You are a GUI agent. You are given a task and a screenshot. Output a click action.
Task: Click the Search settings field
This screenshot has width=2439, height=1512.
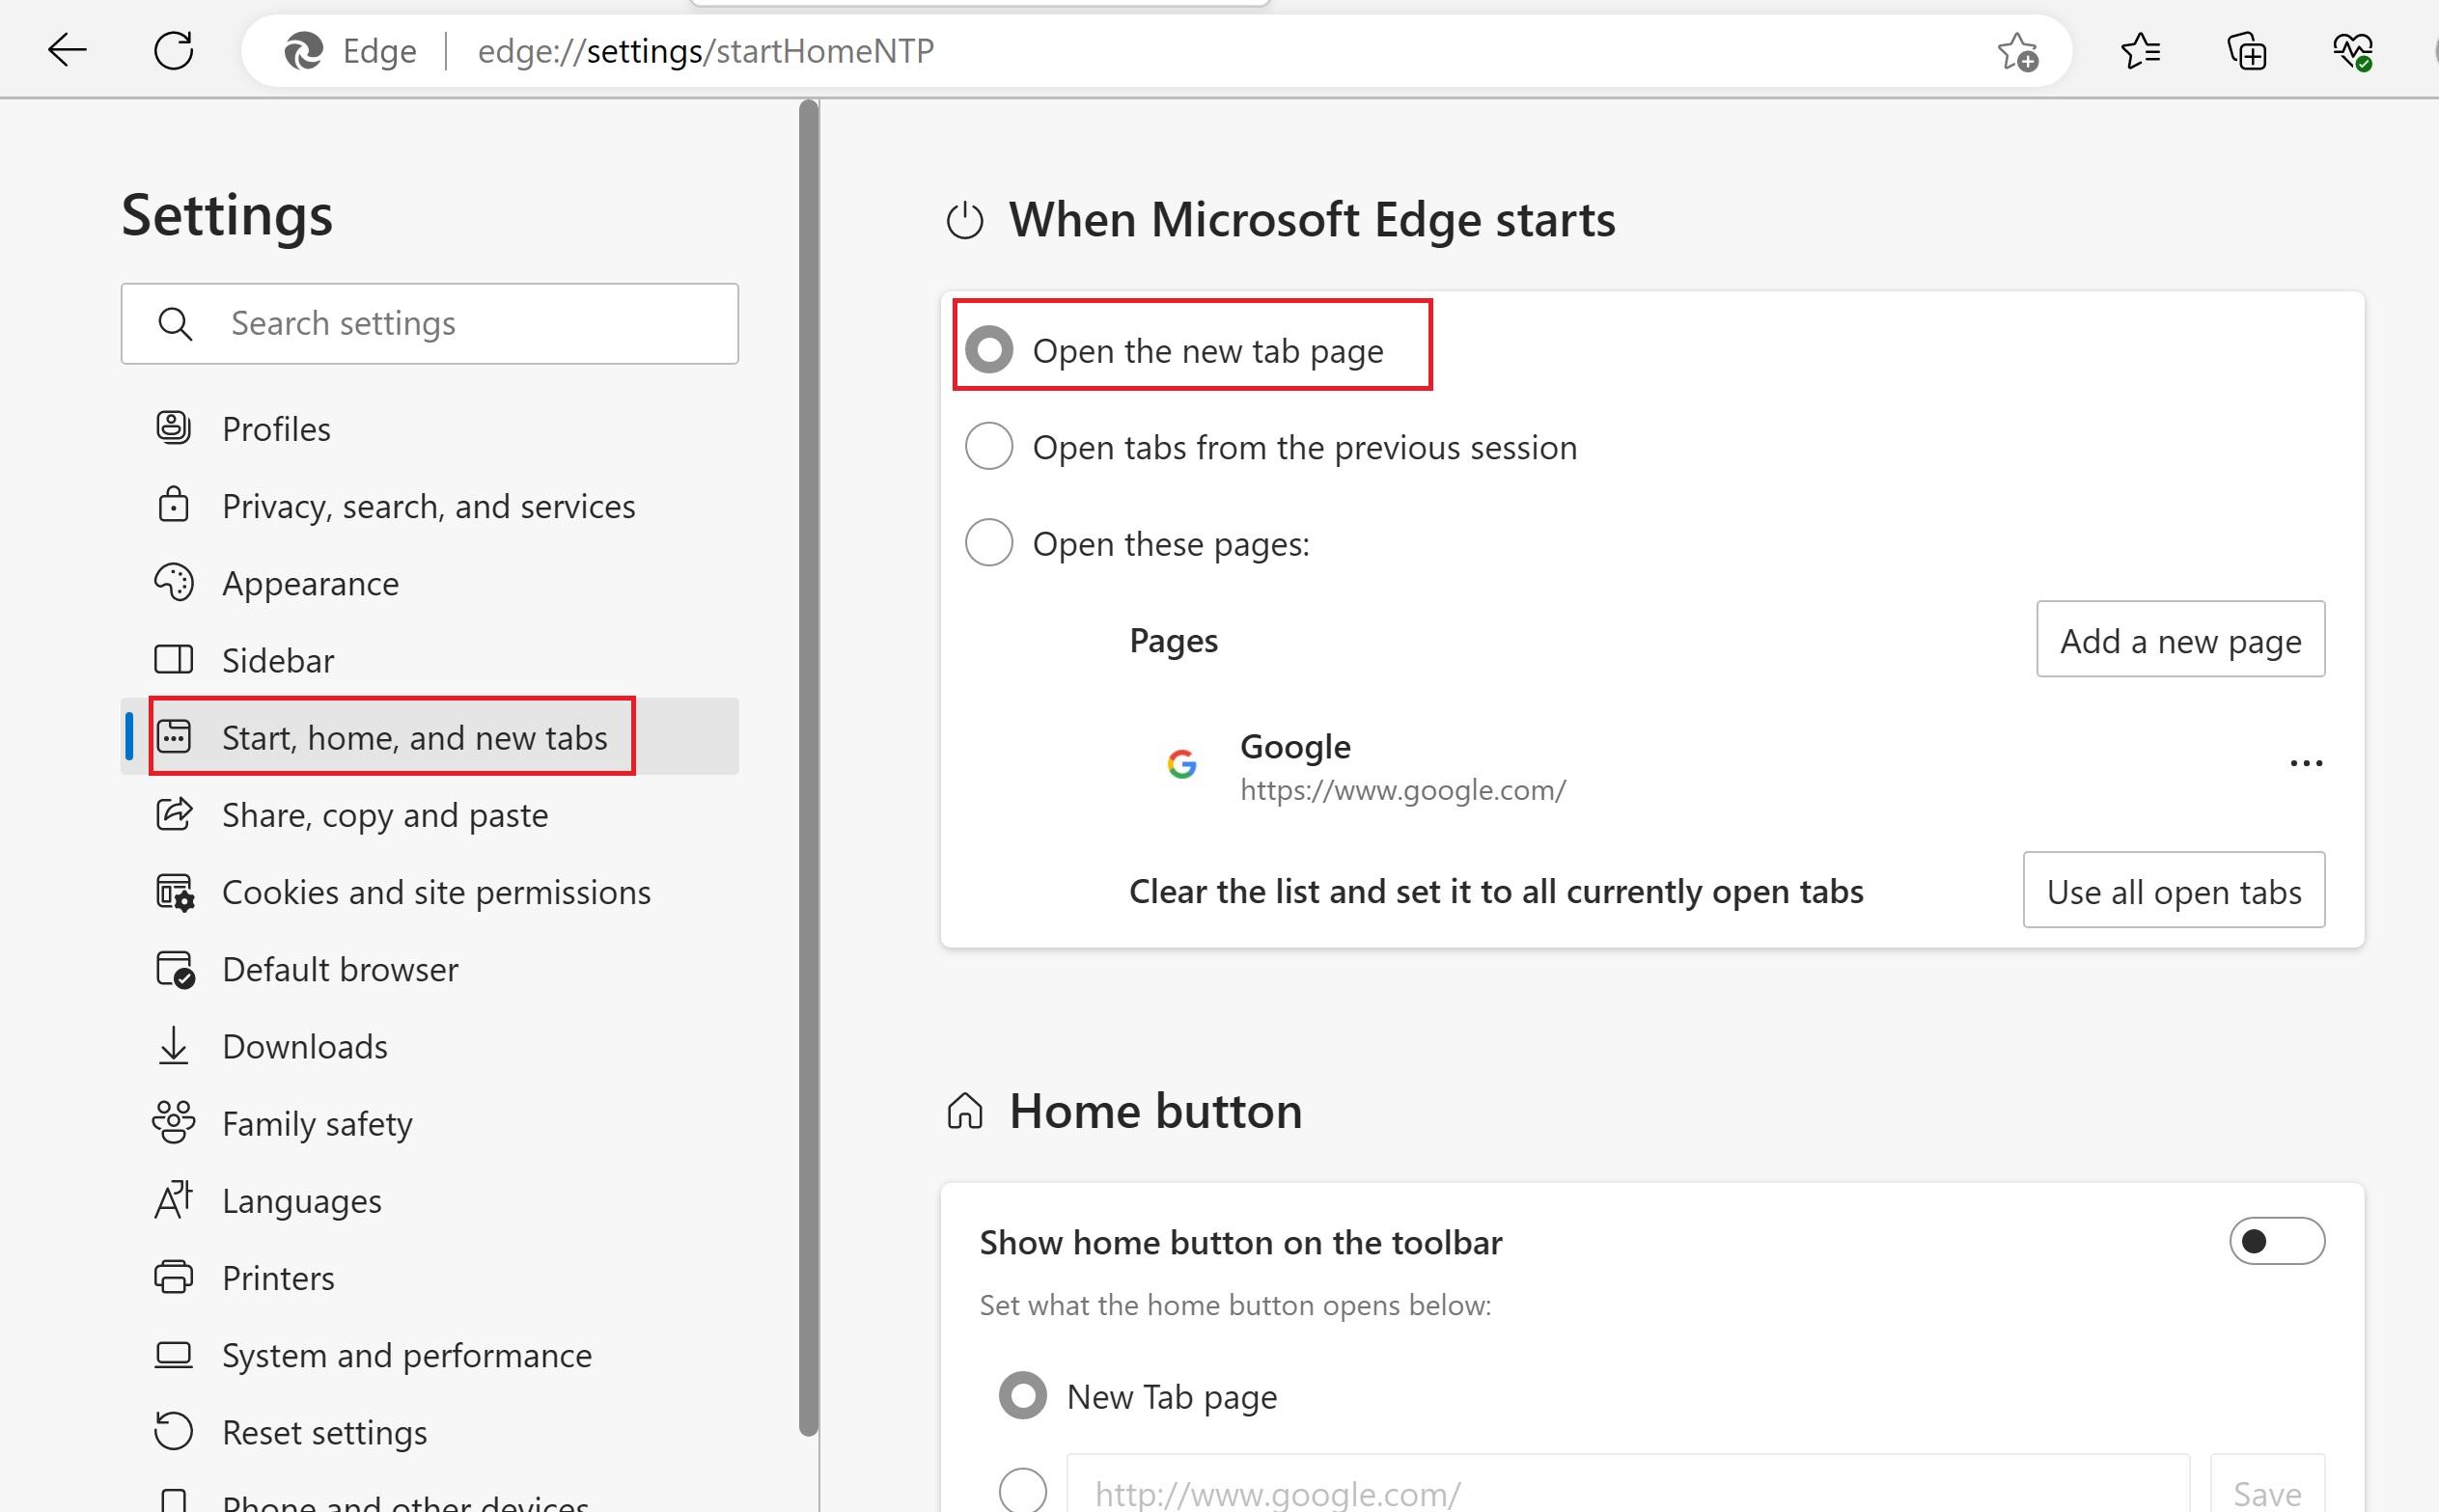click(x=430, y=324)
